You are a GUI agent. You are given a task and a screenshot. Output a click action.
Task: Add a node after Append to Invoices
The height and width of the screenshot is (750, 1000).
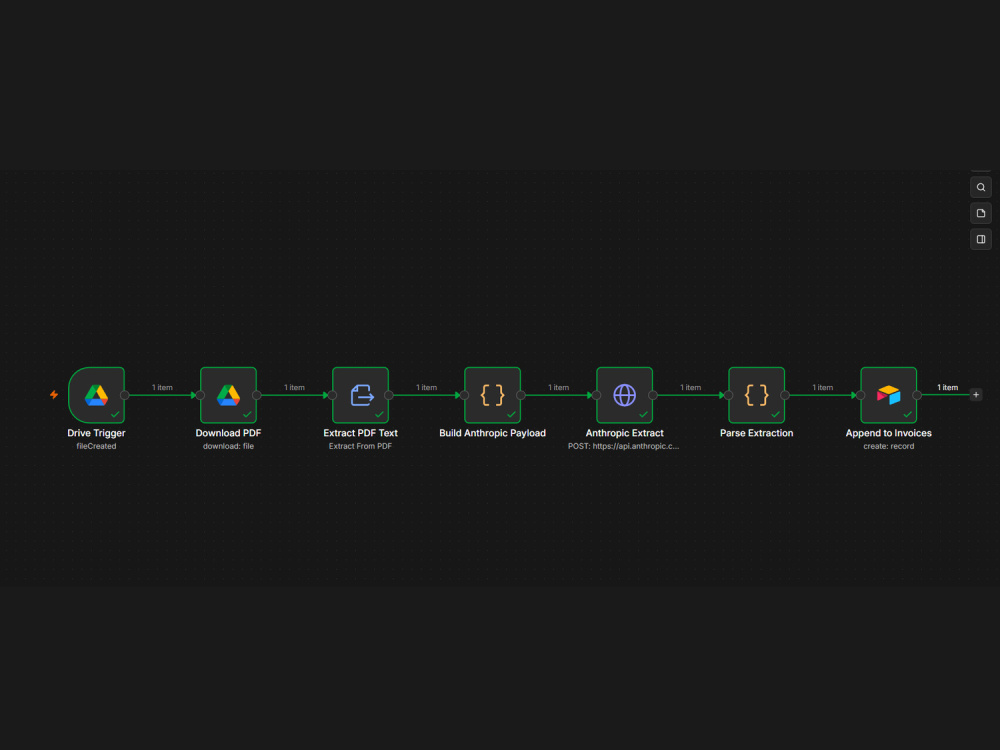(976, 395)
